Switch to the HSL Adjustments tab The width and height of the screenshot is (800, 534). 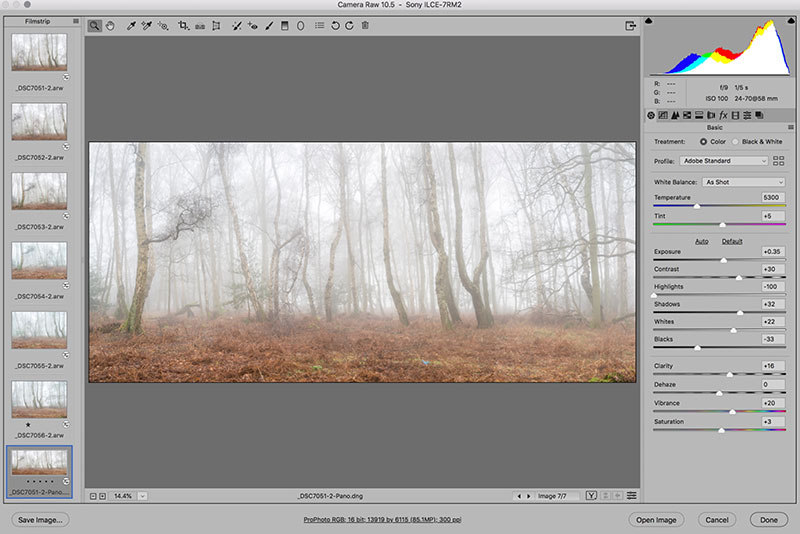pos(687,115)
